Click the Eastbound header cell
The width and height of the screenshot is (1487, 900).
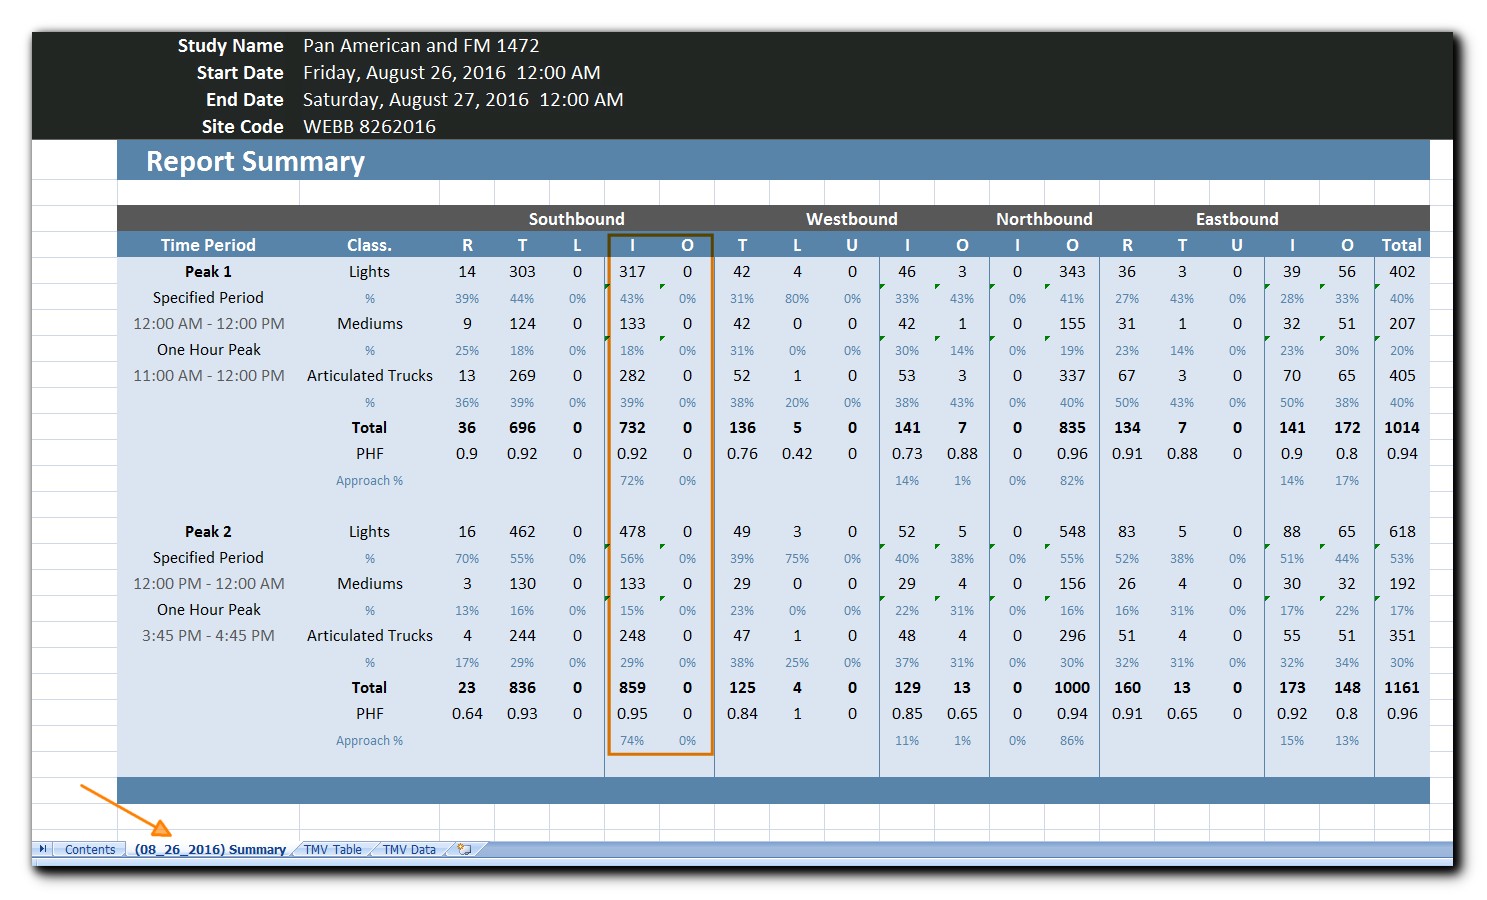1237,218
